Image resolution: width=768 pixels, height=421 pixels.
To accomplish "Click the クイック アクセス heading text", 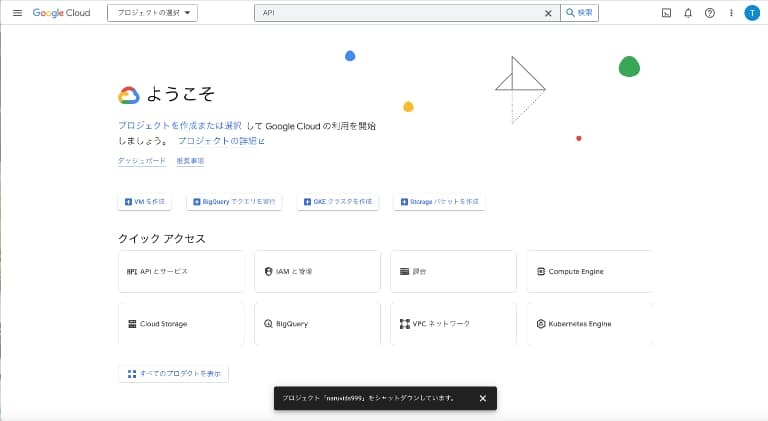I will point(162,238).
